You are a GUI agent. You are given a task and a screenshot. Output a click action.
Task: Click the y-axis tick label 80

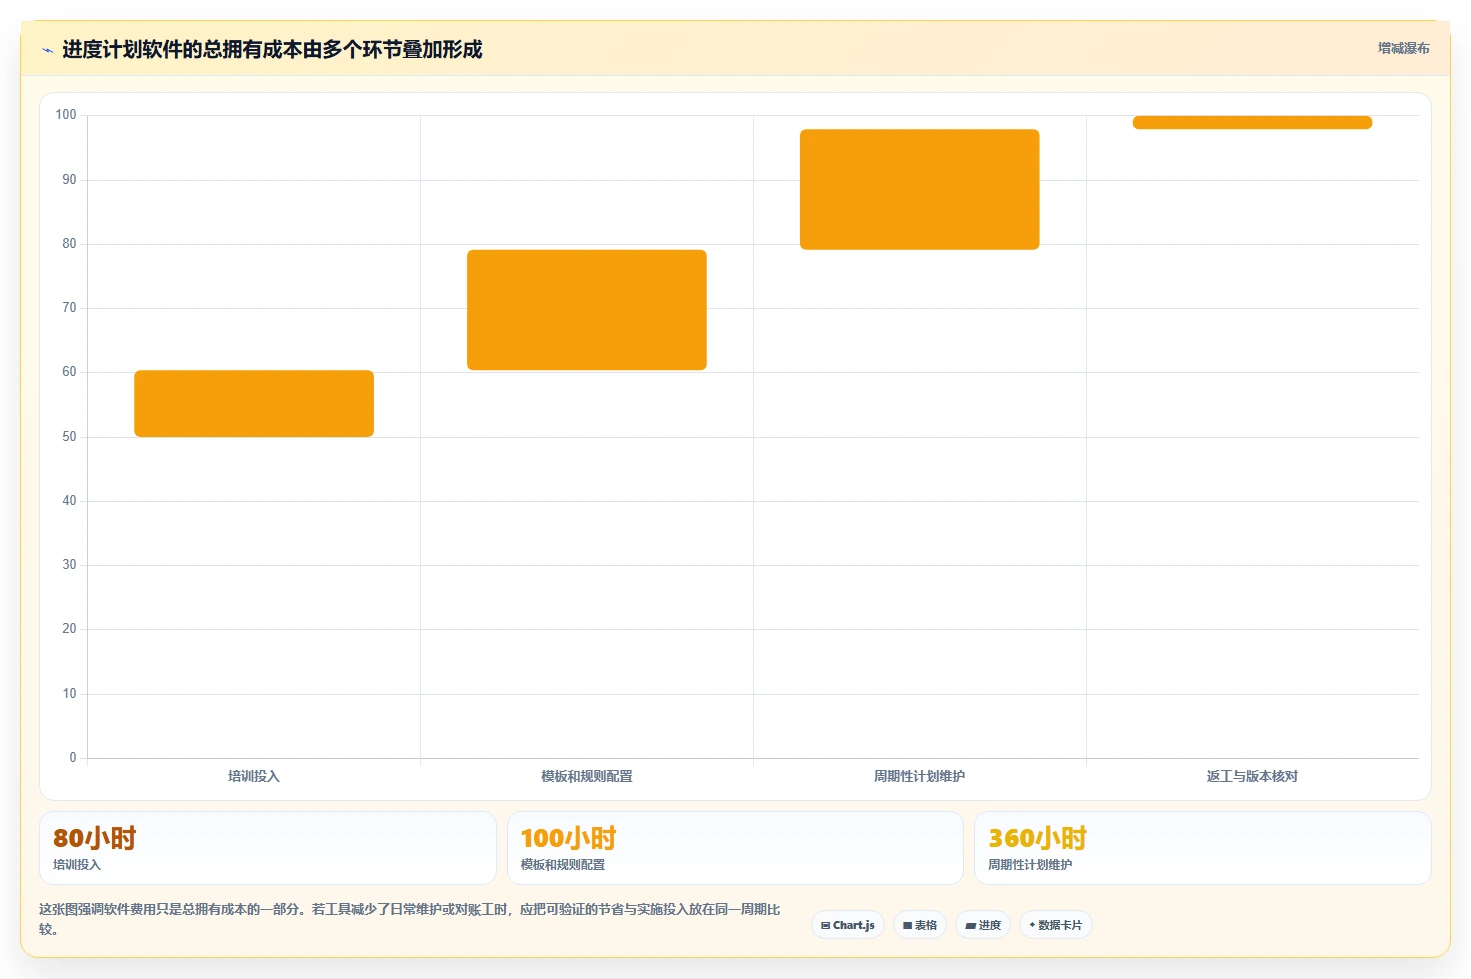[x=69, y=244]
